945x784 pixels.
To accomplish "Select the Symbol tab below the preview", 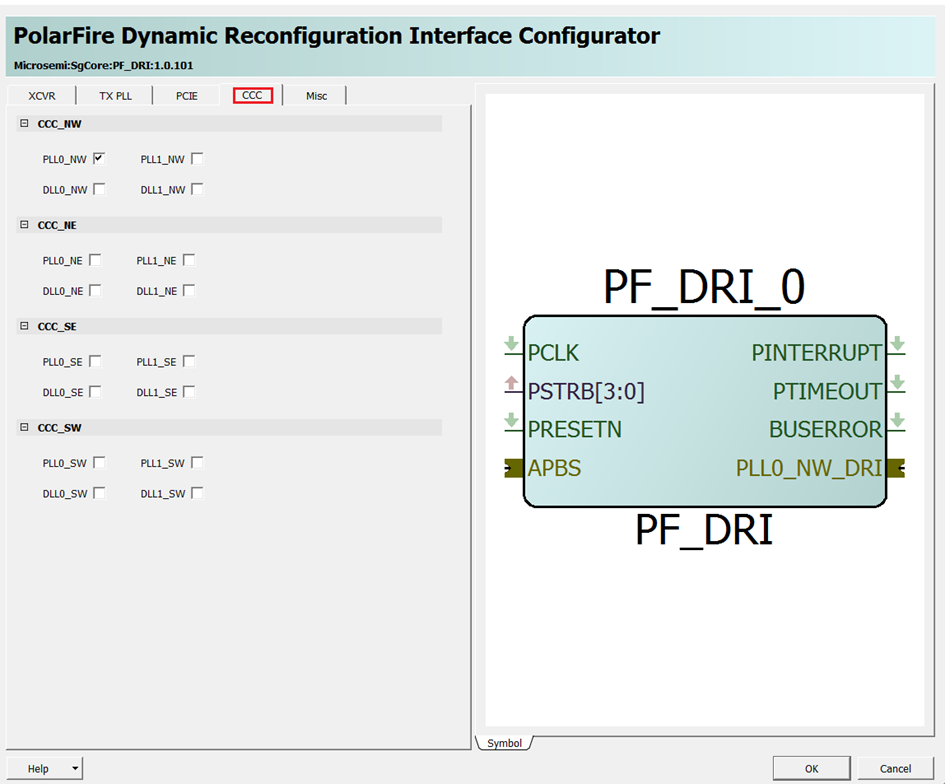I will (x=504, y=743).
